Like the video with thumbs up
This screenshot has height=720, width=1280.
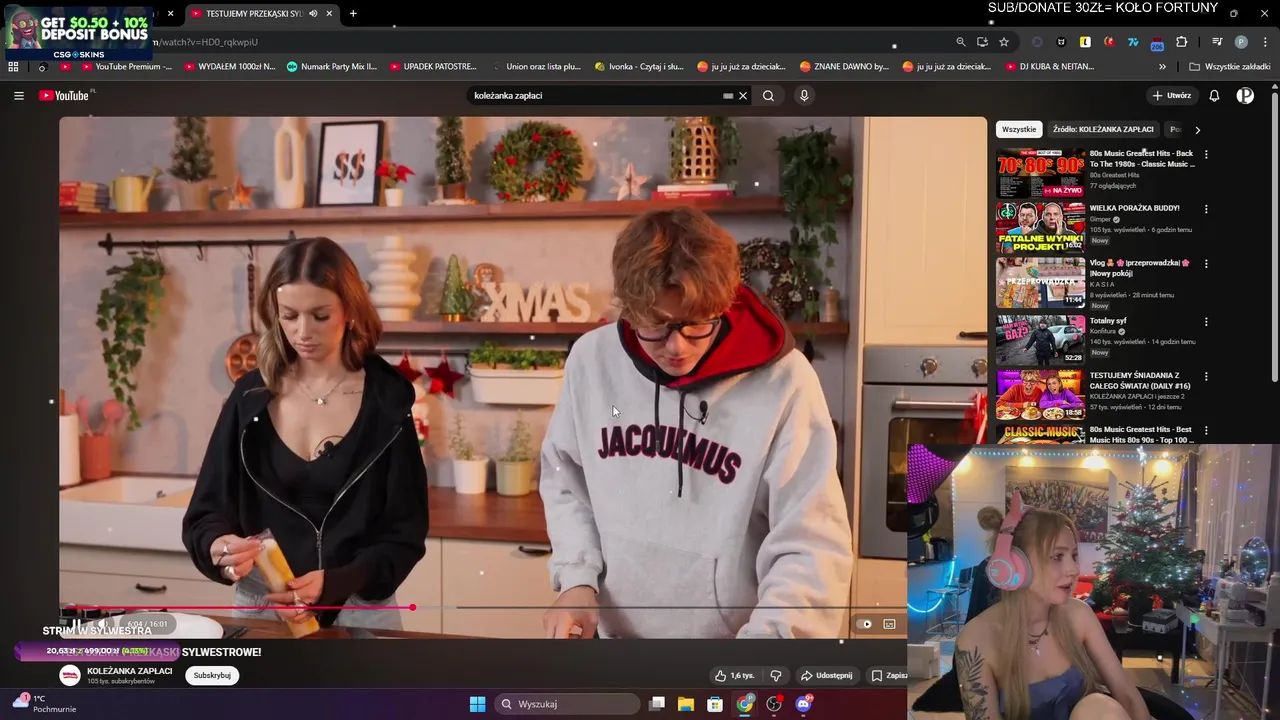coord(734,676)
